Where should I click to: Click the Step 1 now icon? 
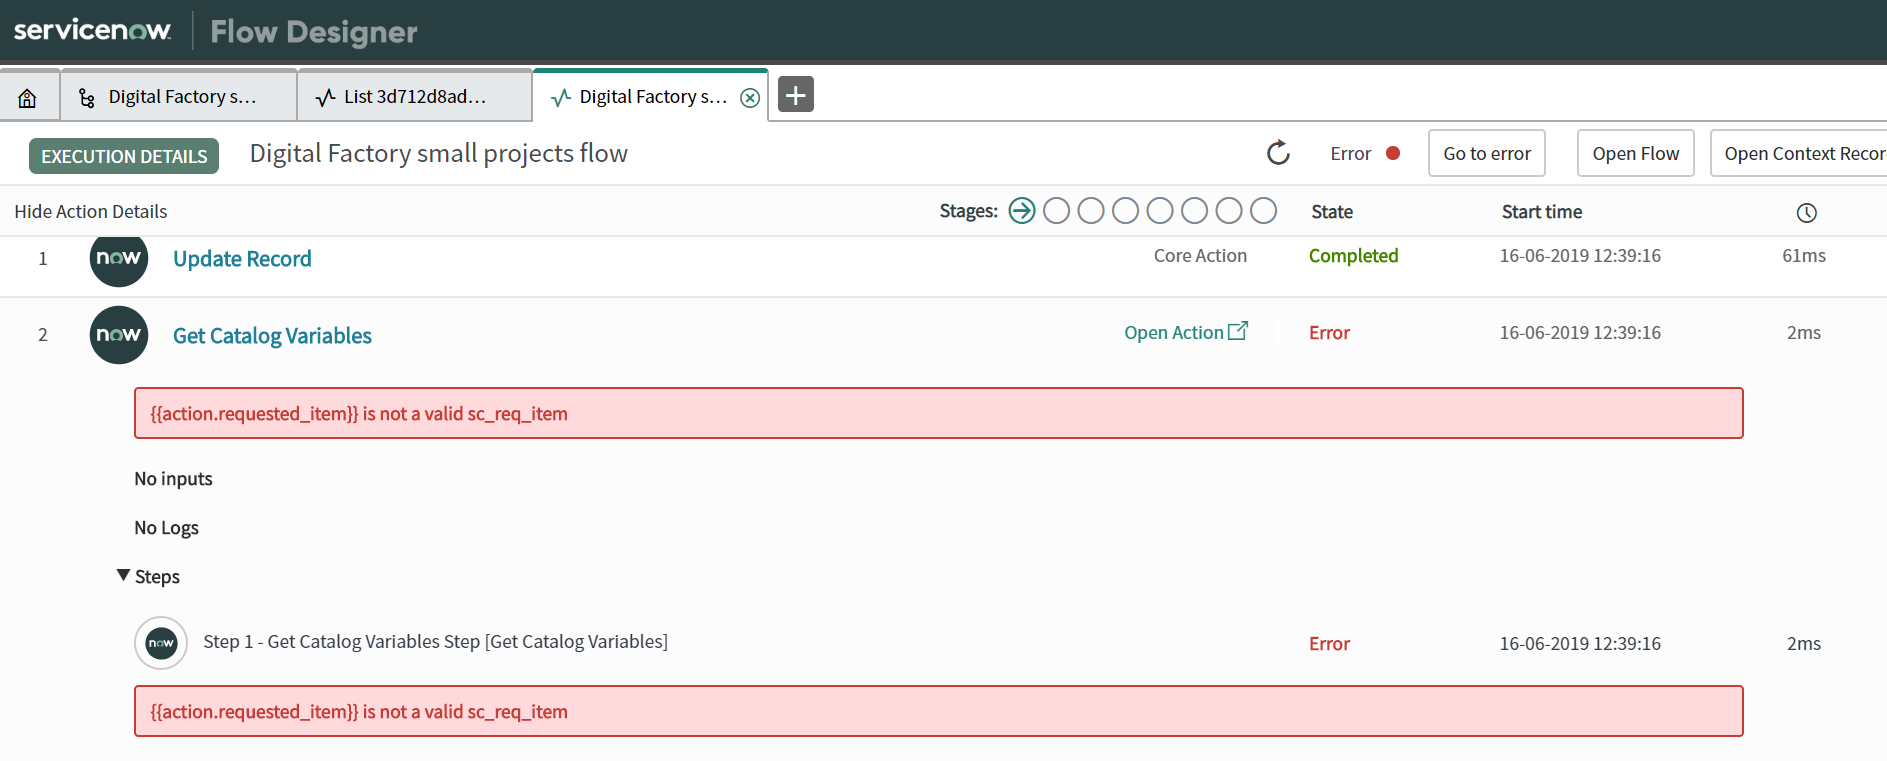click(161, 643)
